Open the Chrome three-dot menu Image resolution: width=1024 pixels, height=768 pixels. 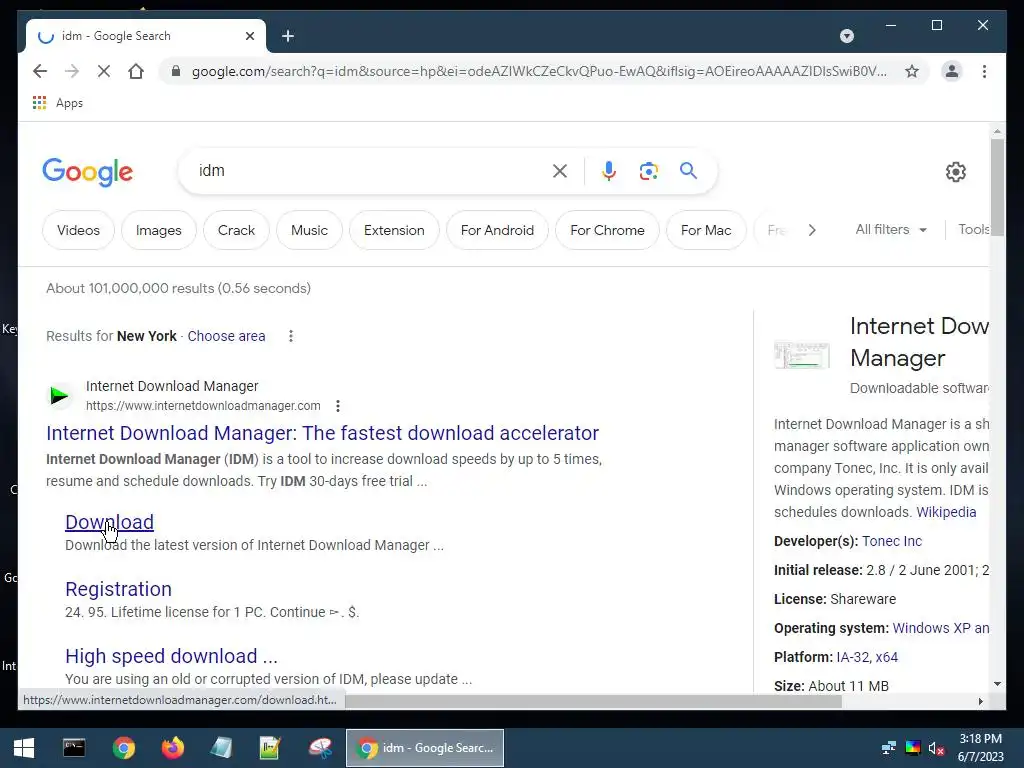click(984, 71)
